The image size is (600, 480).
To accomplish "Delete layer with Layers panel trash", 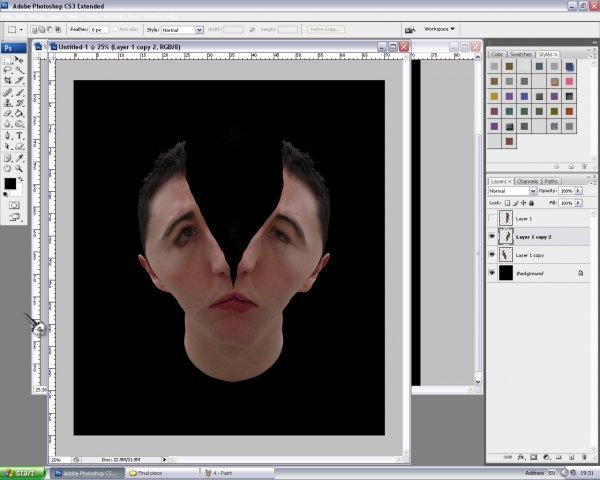I will click(584, 457).
